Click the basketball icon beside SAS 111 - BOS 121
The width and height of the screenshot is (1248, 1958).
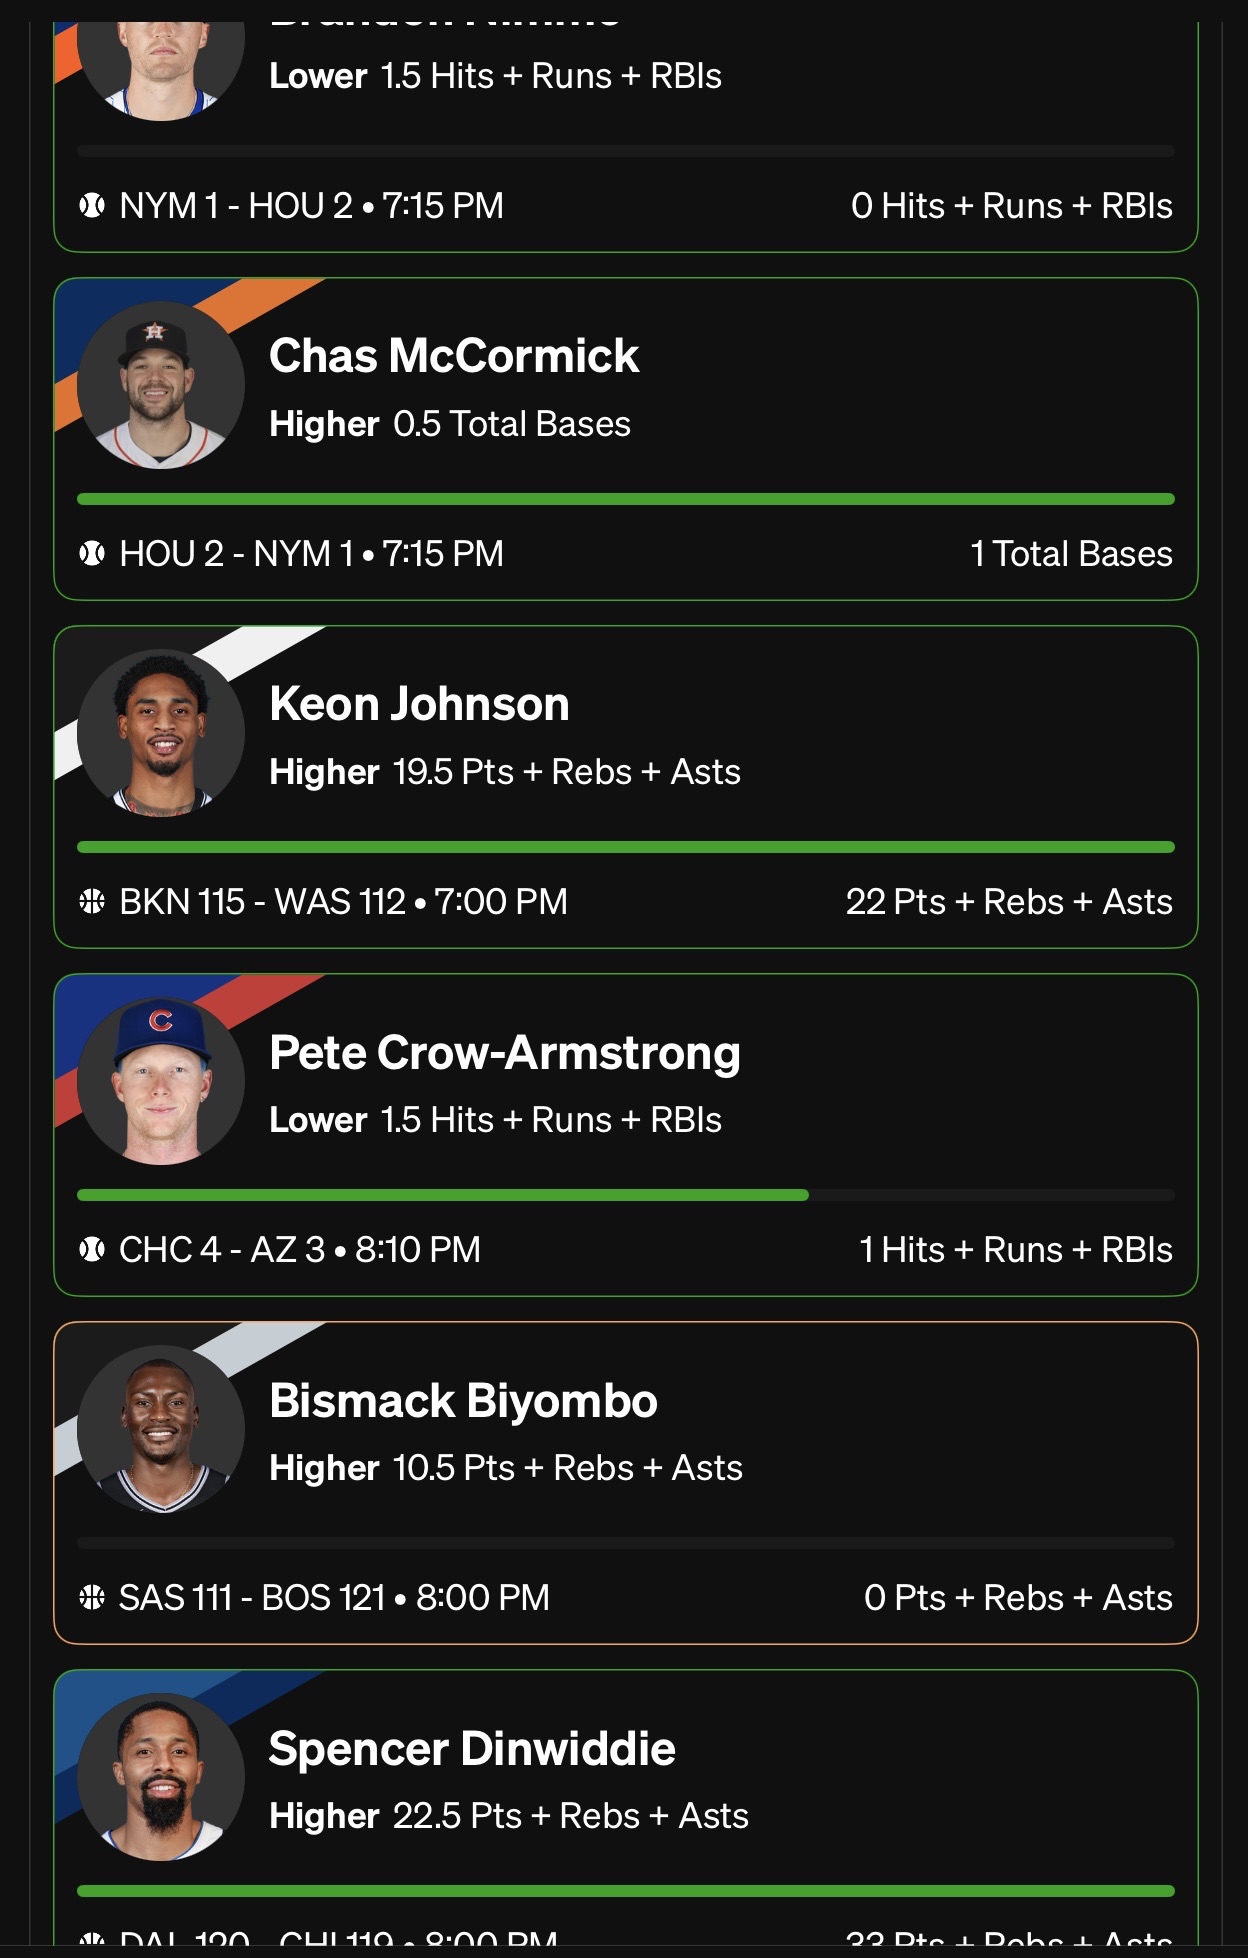[92, 1598]
